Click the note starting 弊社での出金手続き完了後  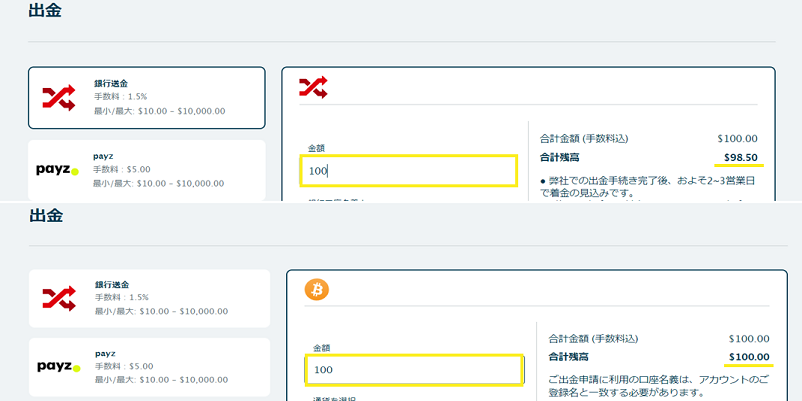pyautogui.click(x=649, y=187)
